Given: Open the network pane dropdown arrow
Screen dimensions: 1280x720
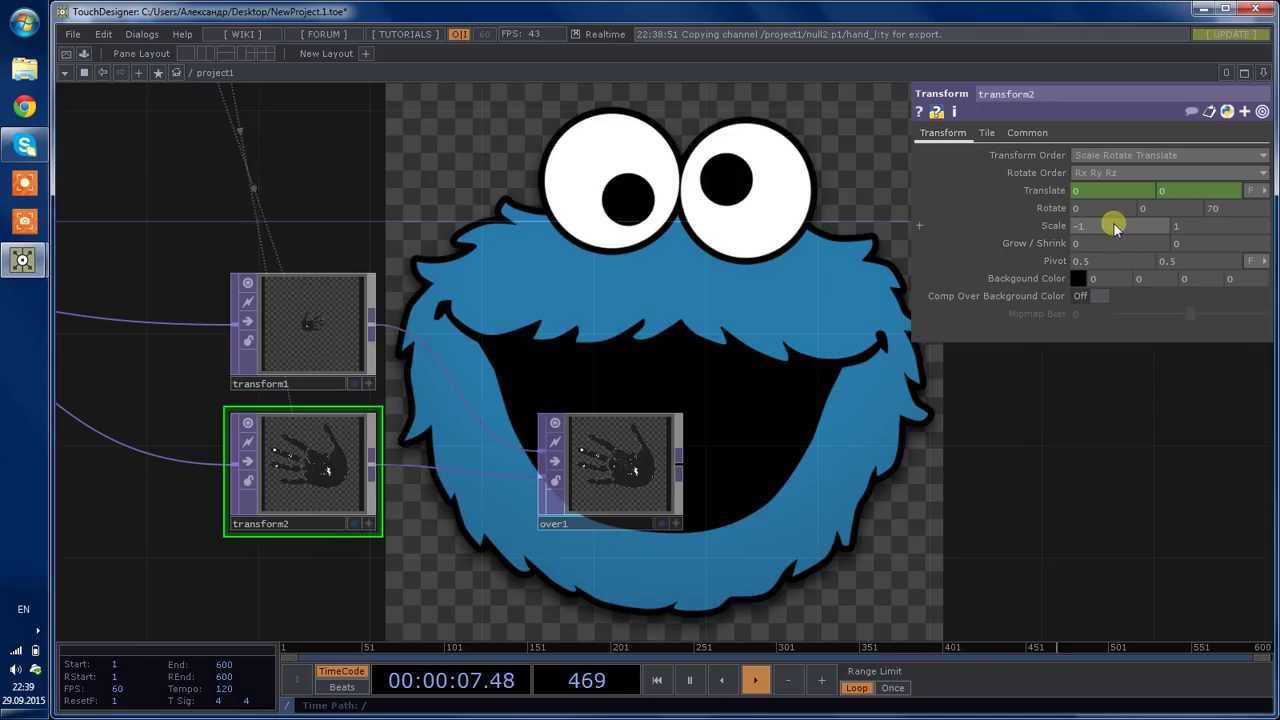Looking at the screenshot, I should 65,73.
